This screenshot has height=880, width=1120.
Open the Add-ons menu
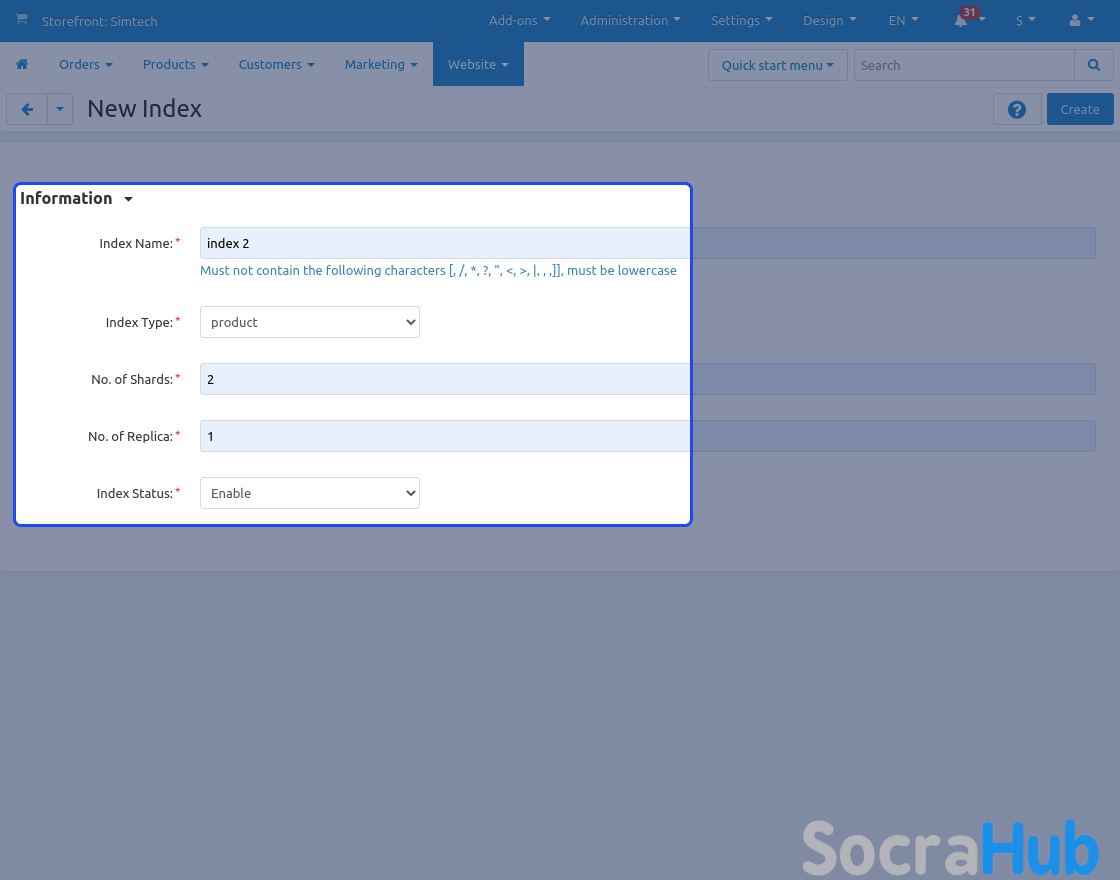(x=519, y=20)
